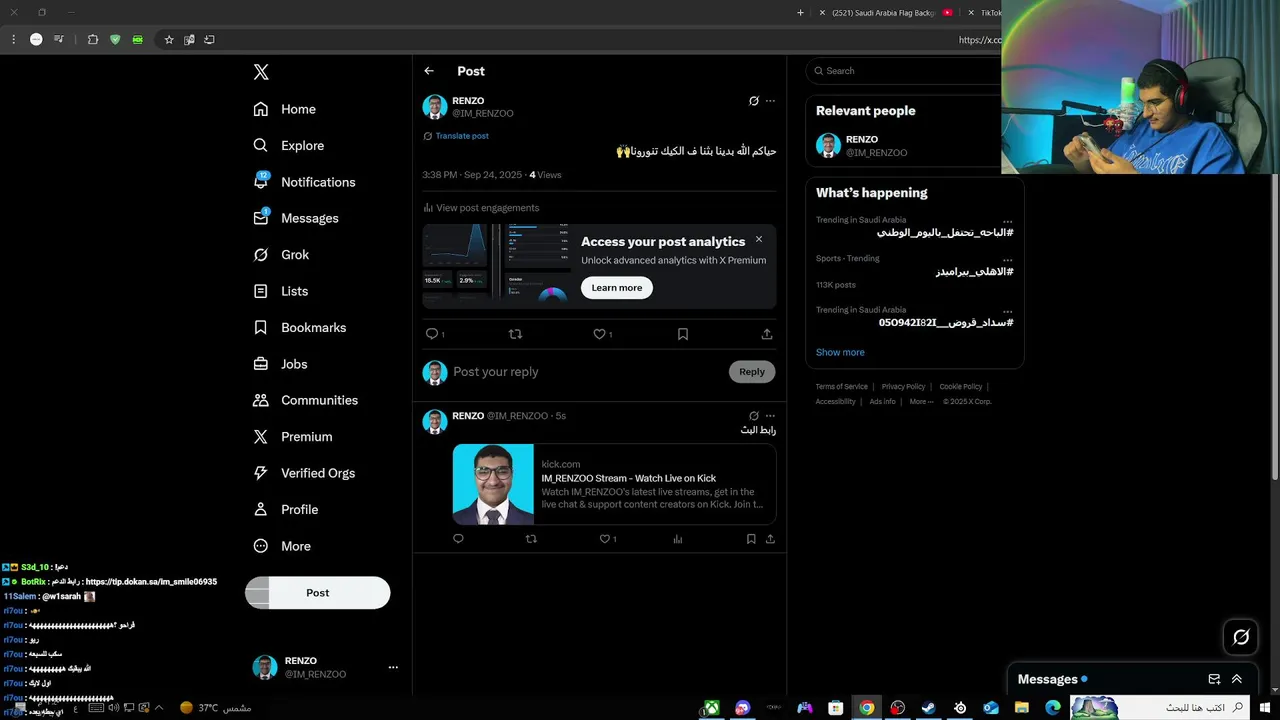Viewport: 1280px width, 720px height.
Task: Click the sidebar Post button
Action: 318,593
